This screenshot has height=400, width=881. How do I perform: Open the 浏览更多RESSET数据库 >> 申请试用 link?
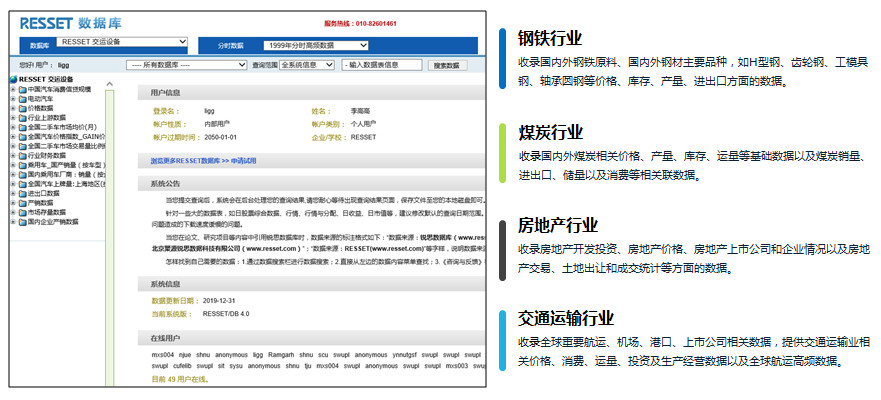point(203,161)
